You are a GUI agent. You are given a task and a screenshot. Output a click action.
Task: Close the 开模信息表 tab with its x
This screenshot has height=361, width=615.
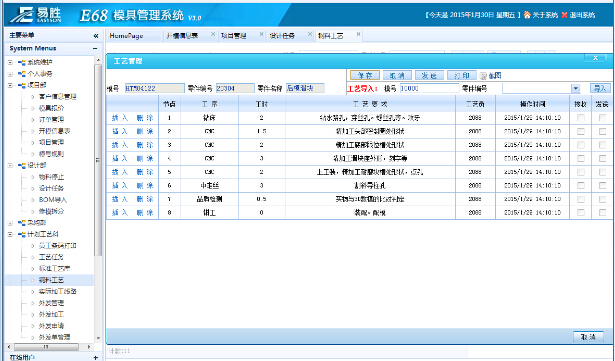pos(213,34)
